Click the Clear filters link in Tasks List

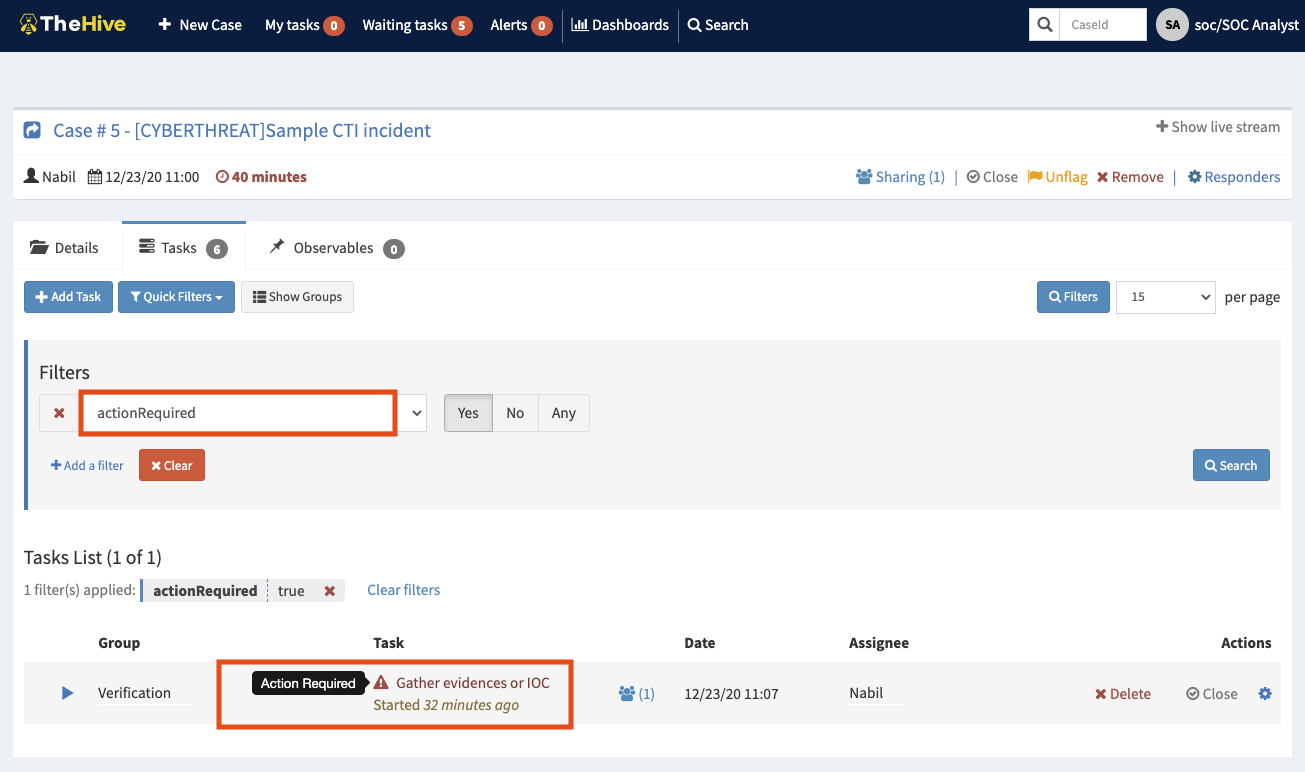(x=403, y=589)
